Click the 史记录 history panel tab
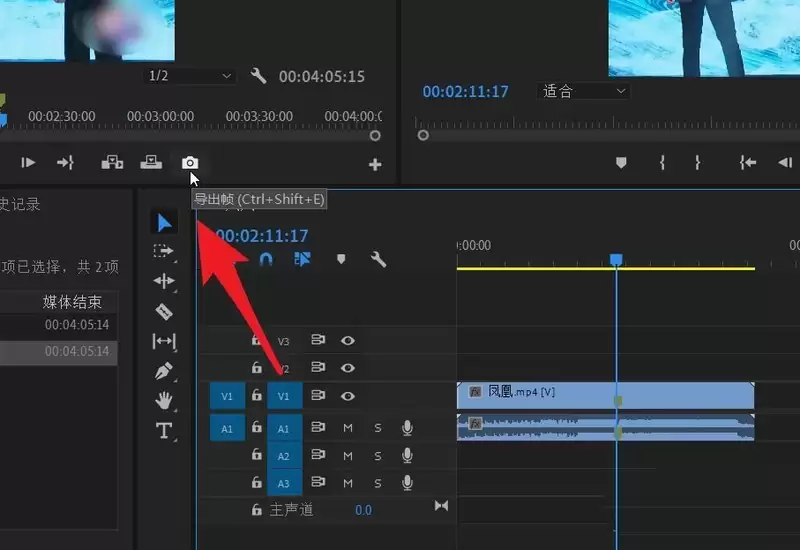 pyautogui.click(x=20, y=204)
